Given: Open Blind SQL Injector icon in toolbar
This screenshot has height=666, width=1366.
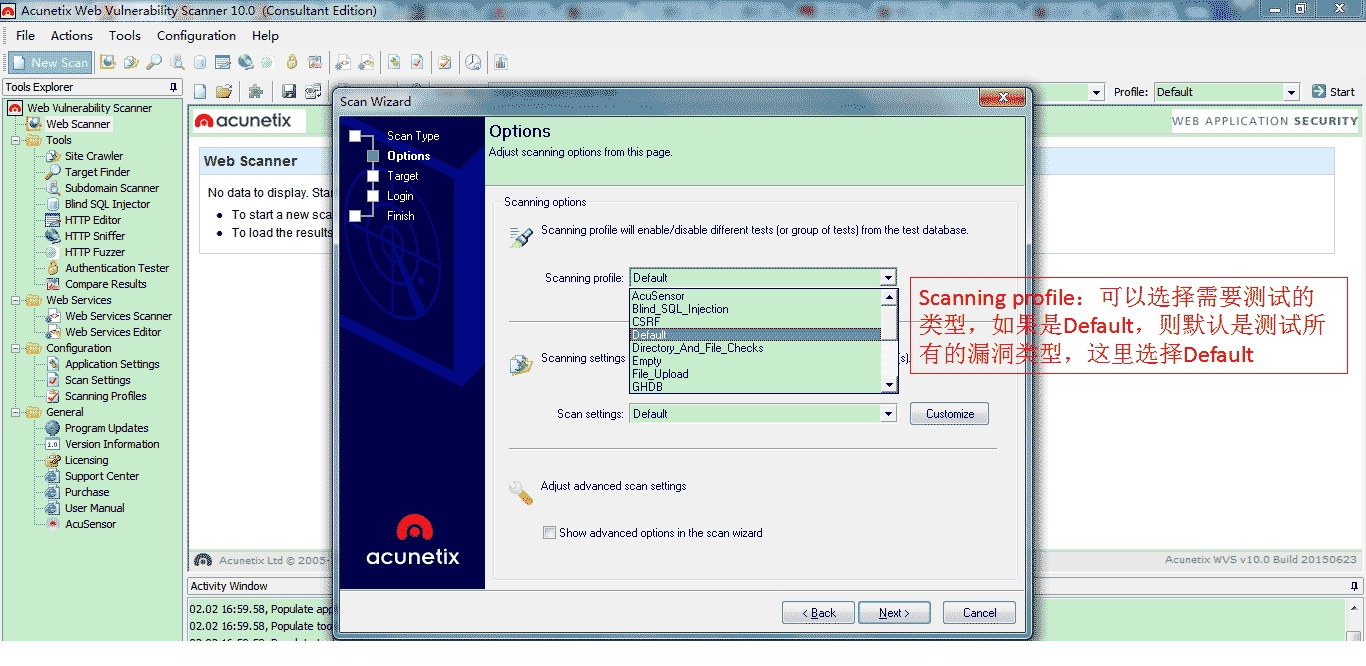Looking at the screenshot, I should (x=200, y=62).
